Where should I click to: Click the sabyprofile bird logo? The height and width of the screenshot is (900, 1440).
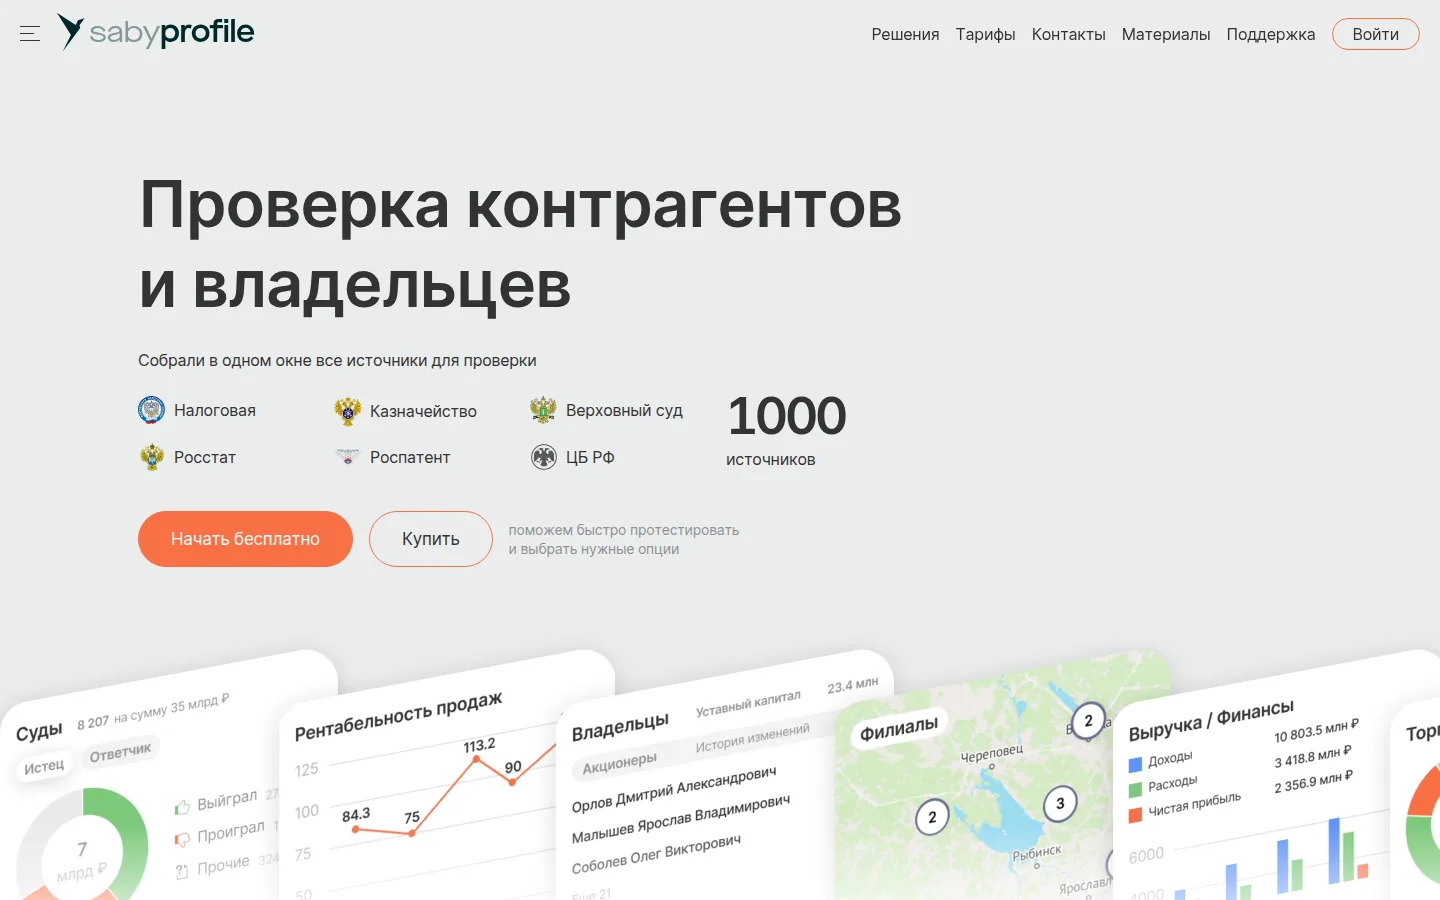tap(70, 31)
